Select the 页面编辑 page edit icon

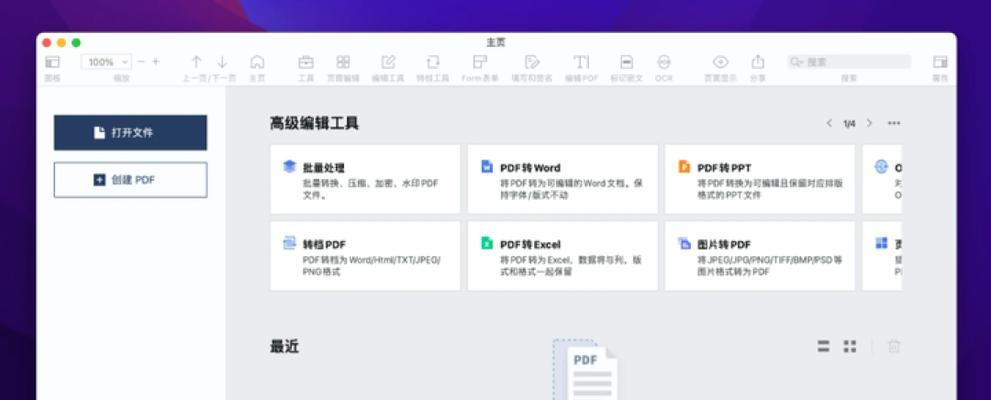343,62
